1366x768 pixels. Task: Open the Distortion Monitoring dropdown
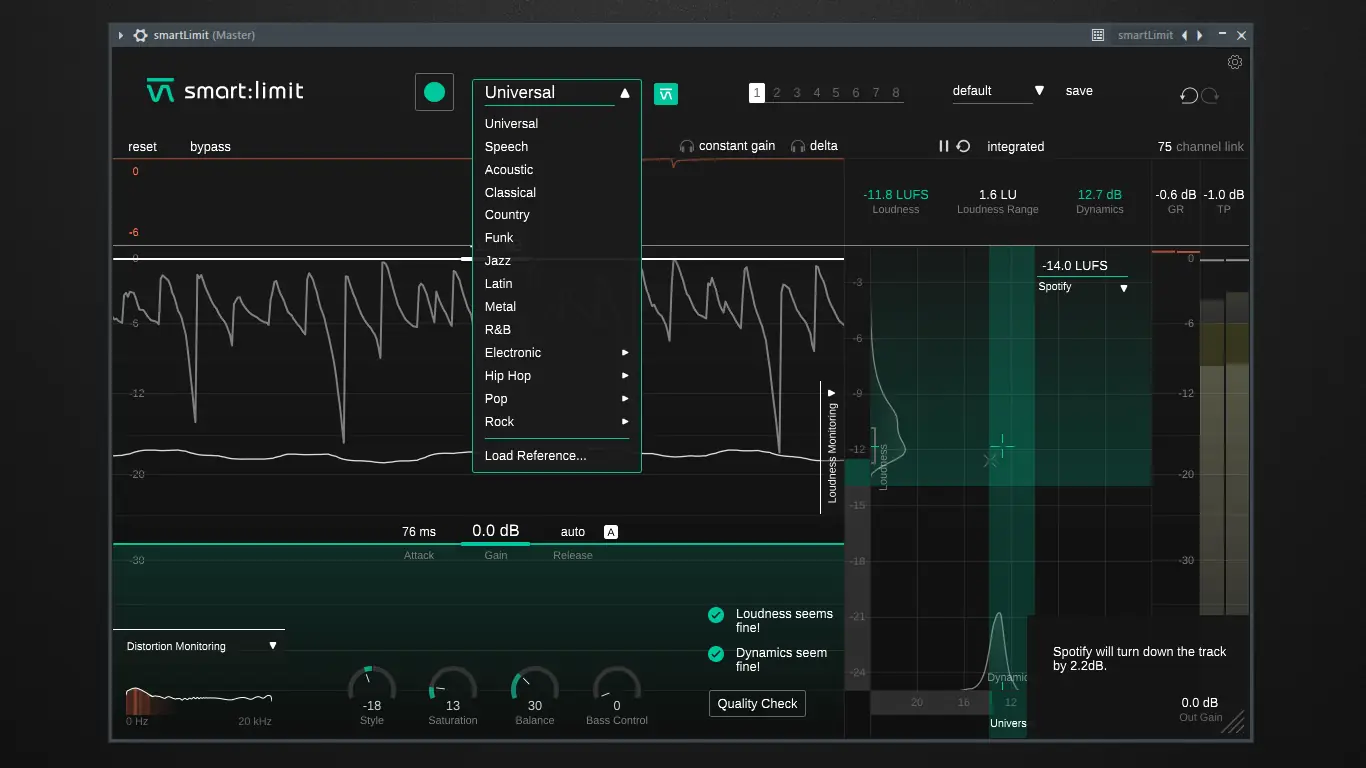pyautogui.click(x=201, y=646)
